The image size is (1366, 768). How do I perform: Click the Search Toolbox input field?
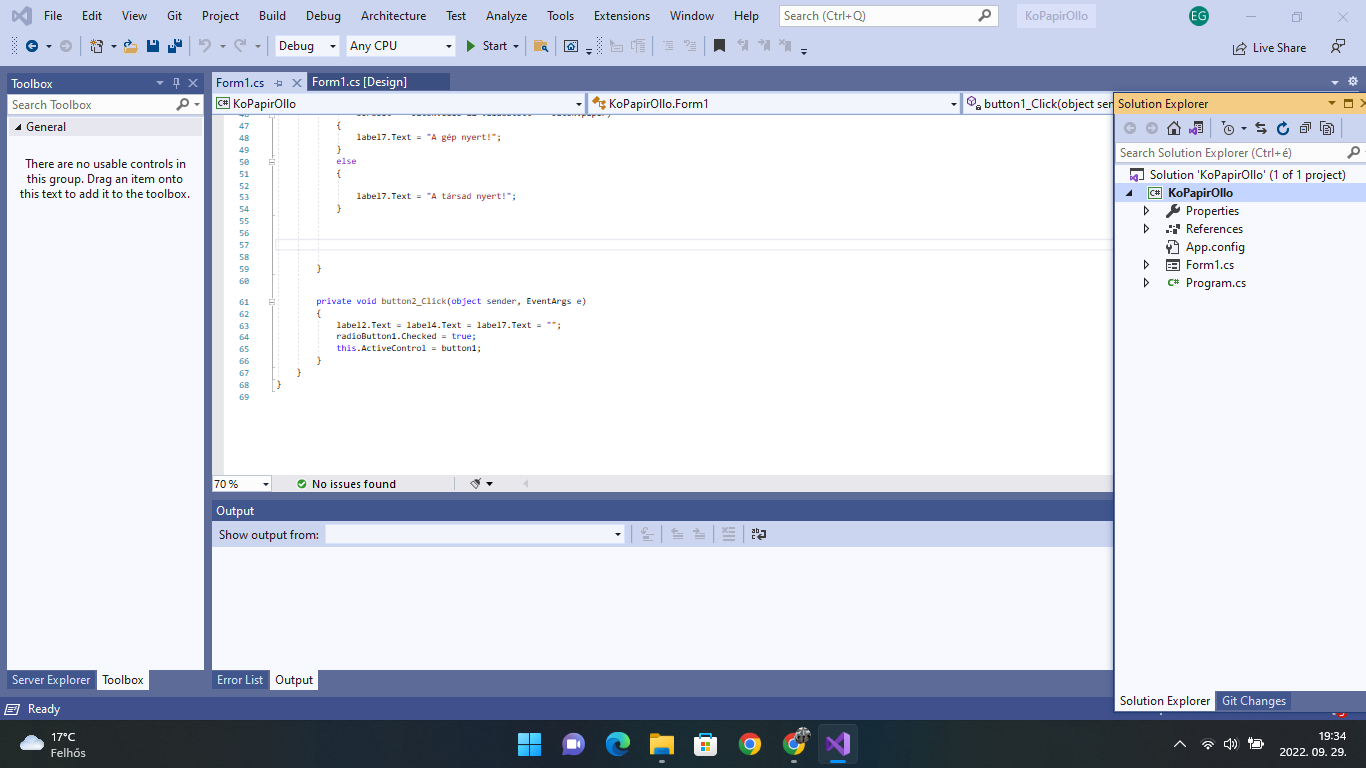[x=92, y=105]
